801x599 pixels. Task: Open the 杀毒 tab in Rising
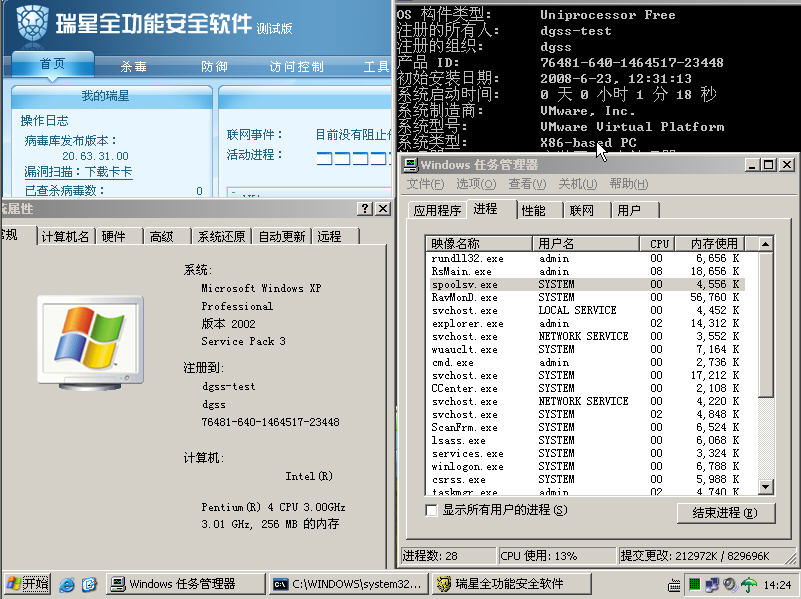click(x=134, y=67)
